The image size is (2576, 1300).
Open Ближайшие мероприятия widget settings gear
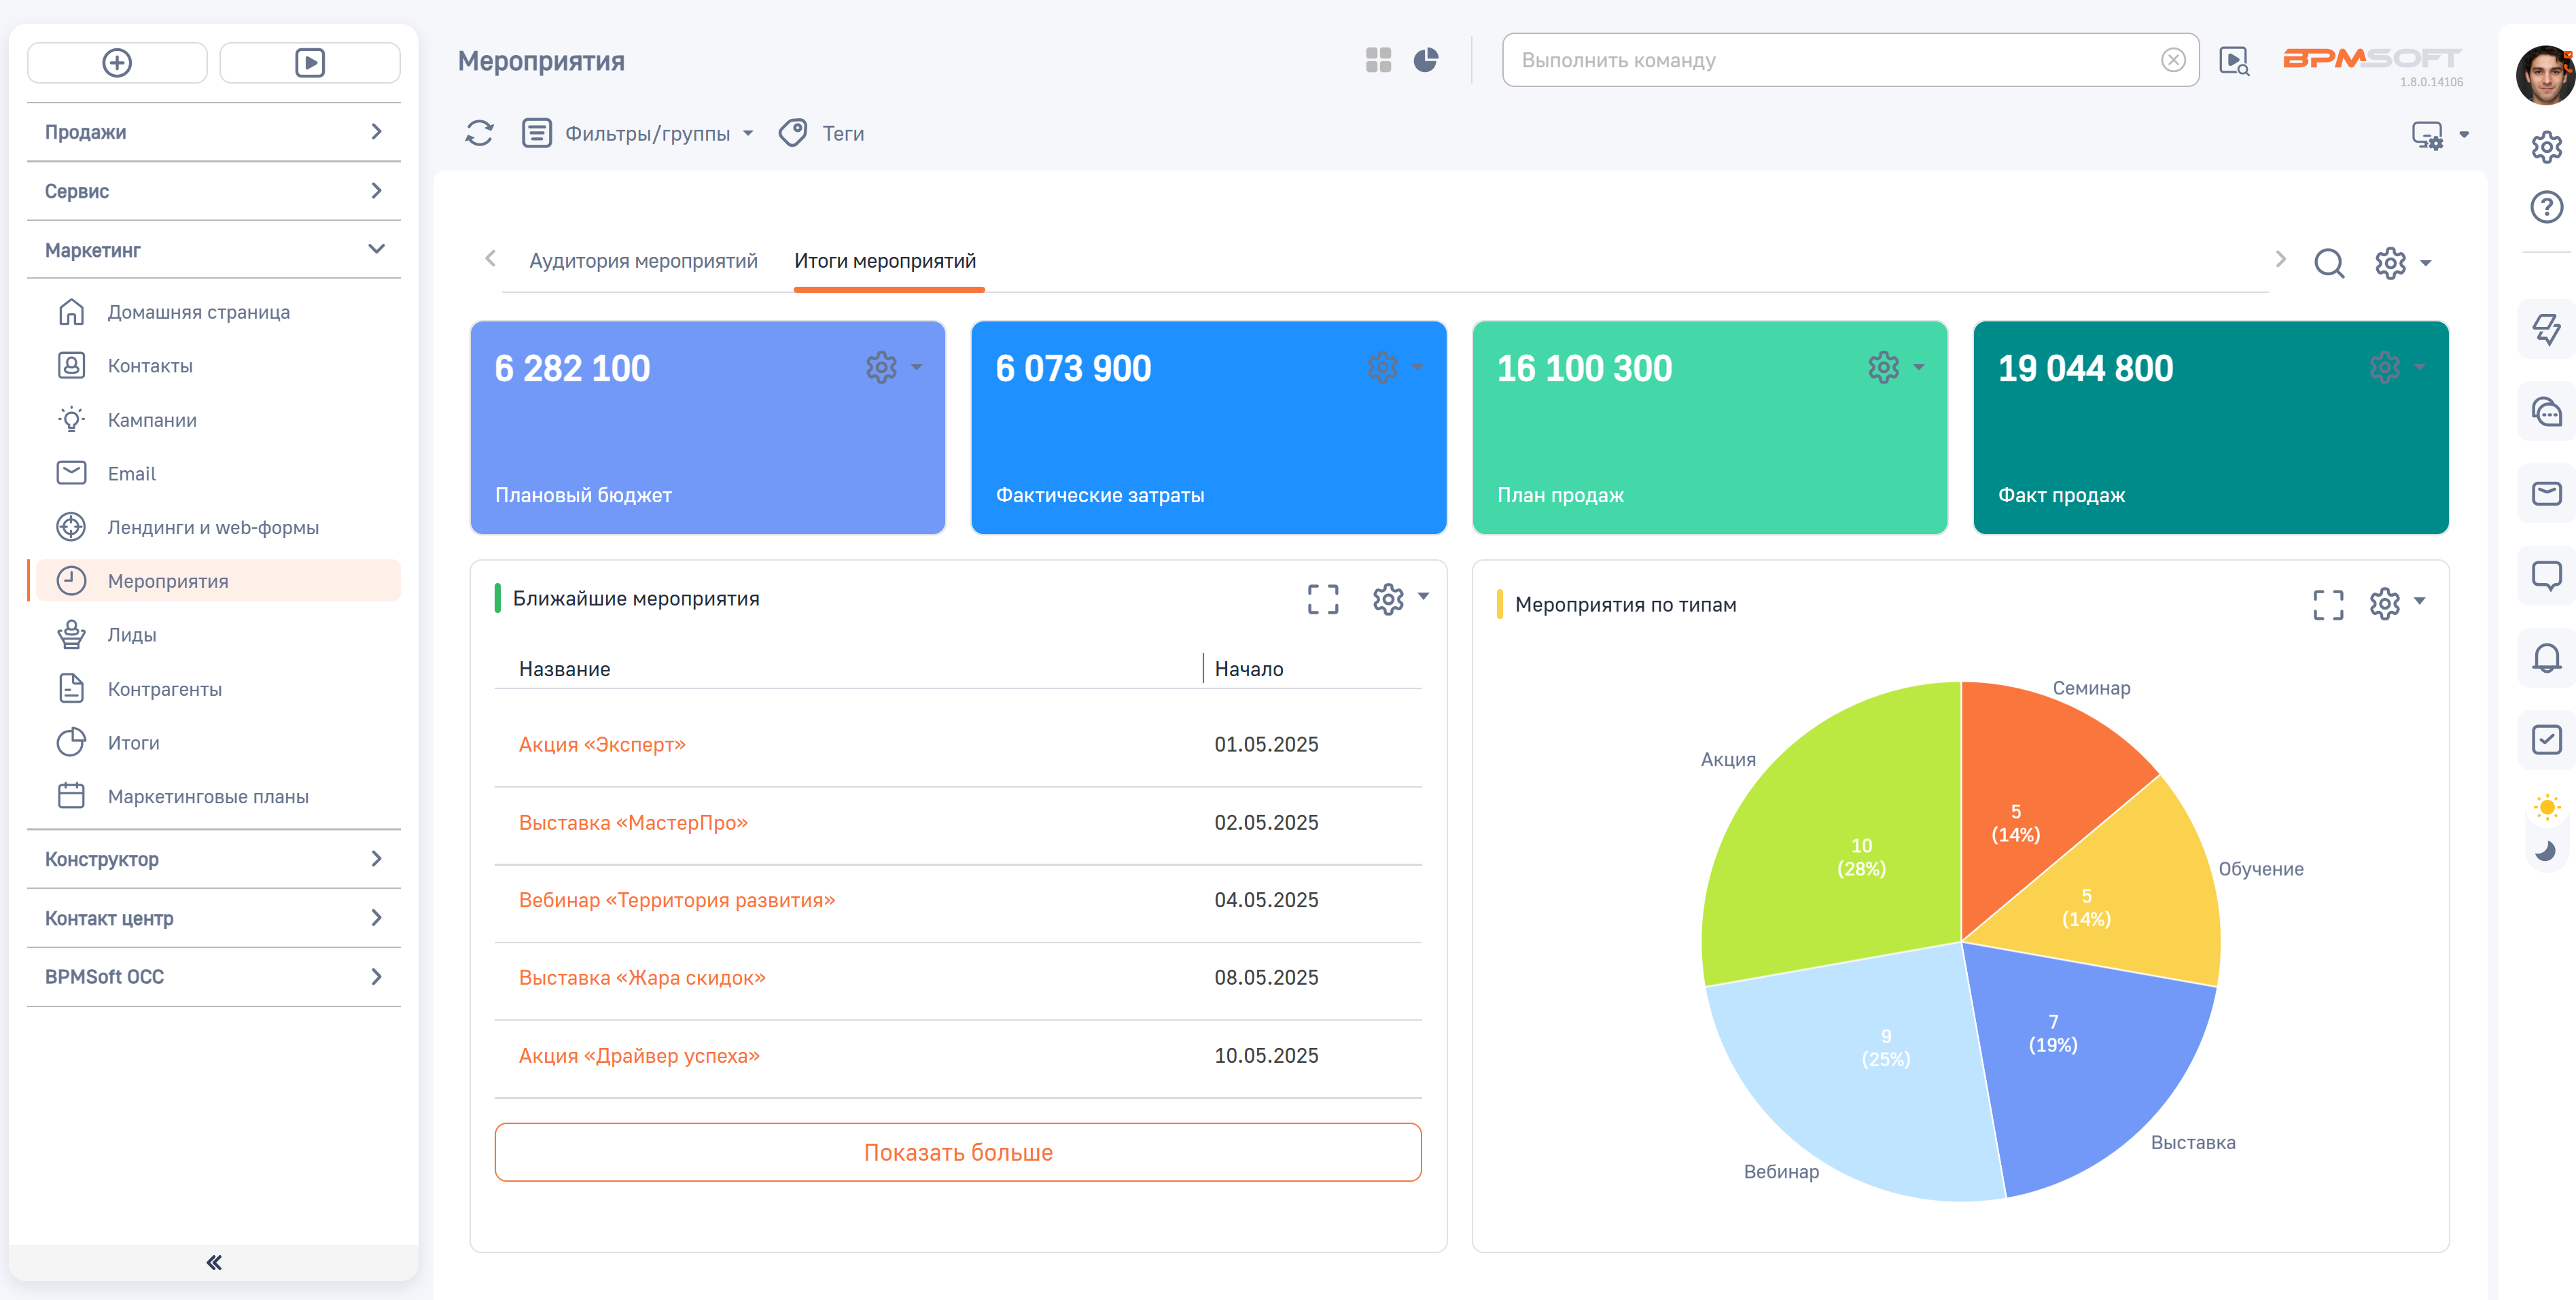coord(1388,599)
